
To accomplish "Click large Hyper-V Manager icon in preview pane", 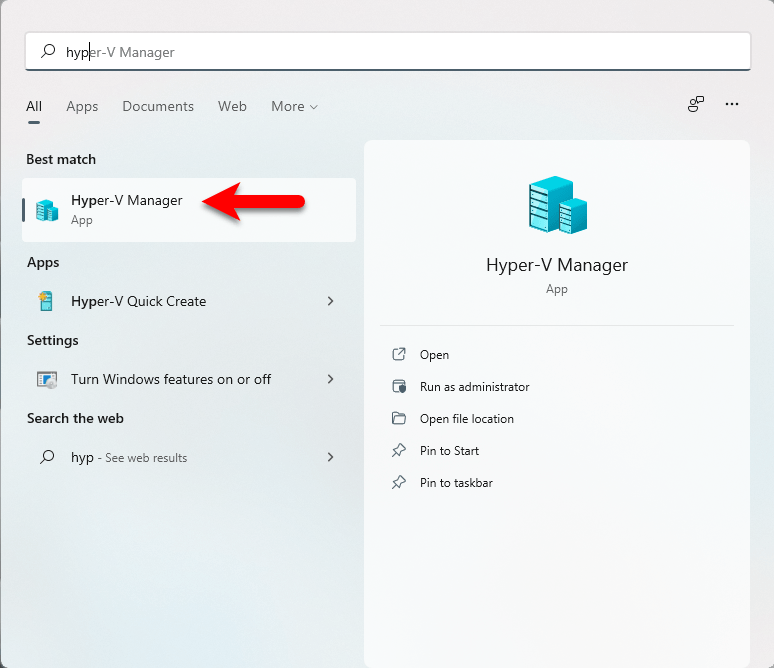I will pos(557,204).
